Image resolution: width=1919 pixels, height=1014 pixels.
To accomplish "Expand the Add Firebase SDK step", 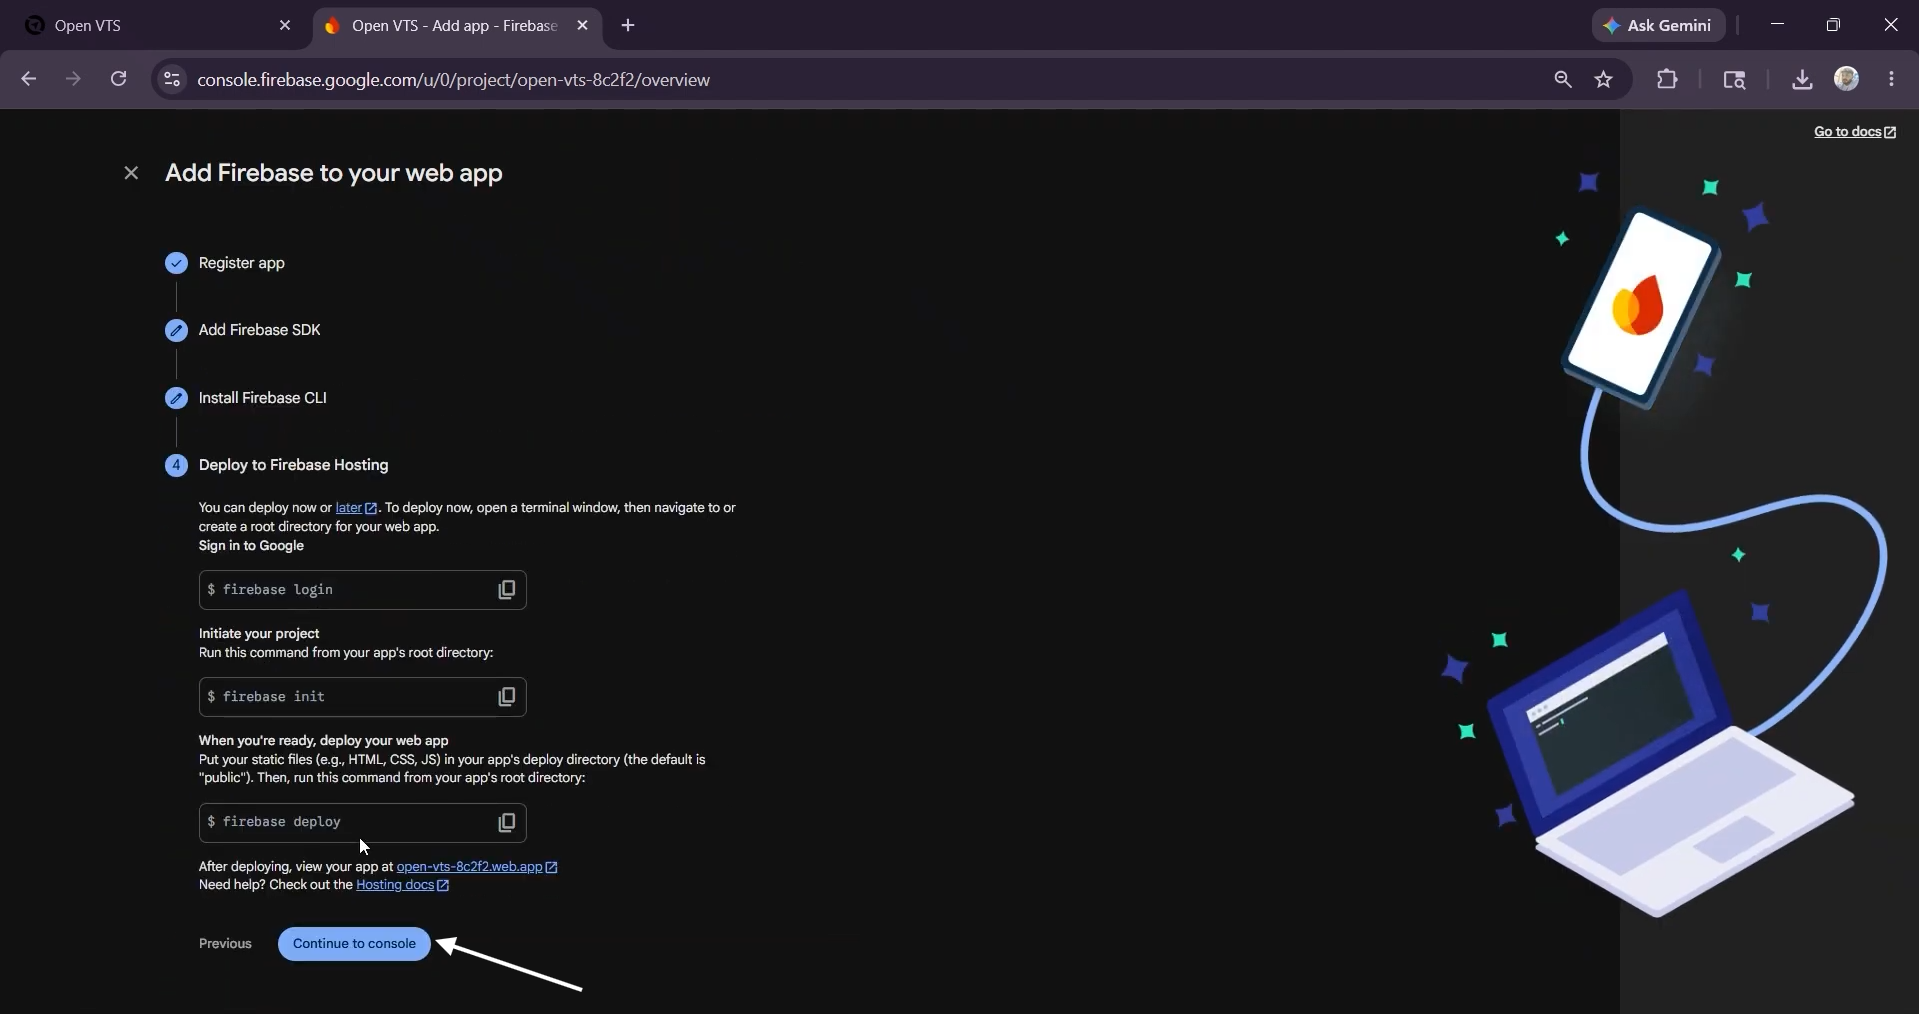I will click(x=260, y=330).
